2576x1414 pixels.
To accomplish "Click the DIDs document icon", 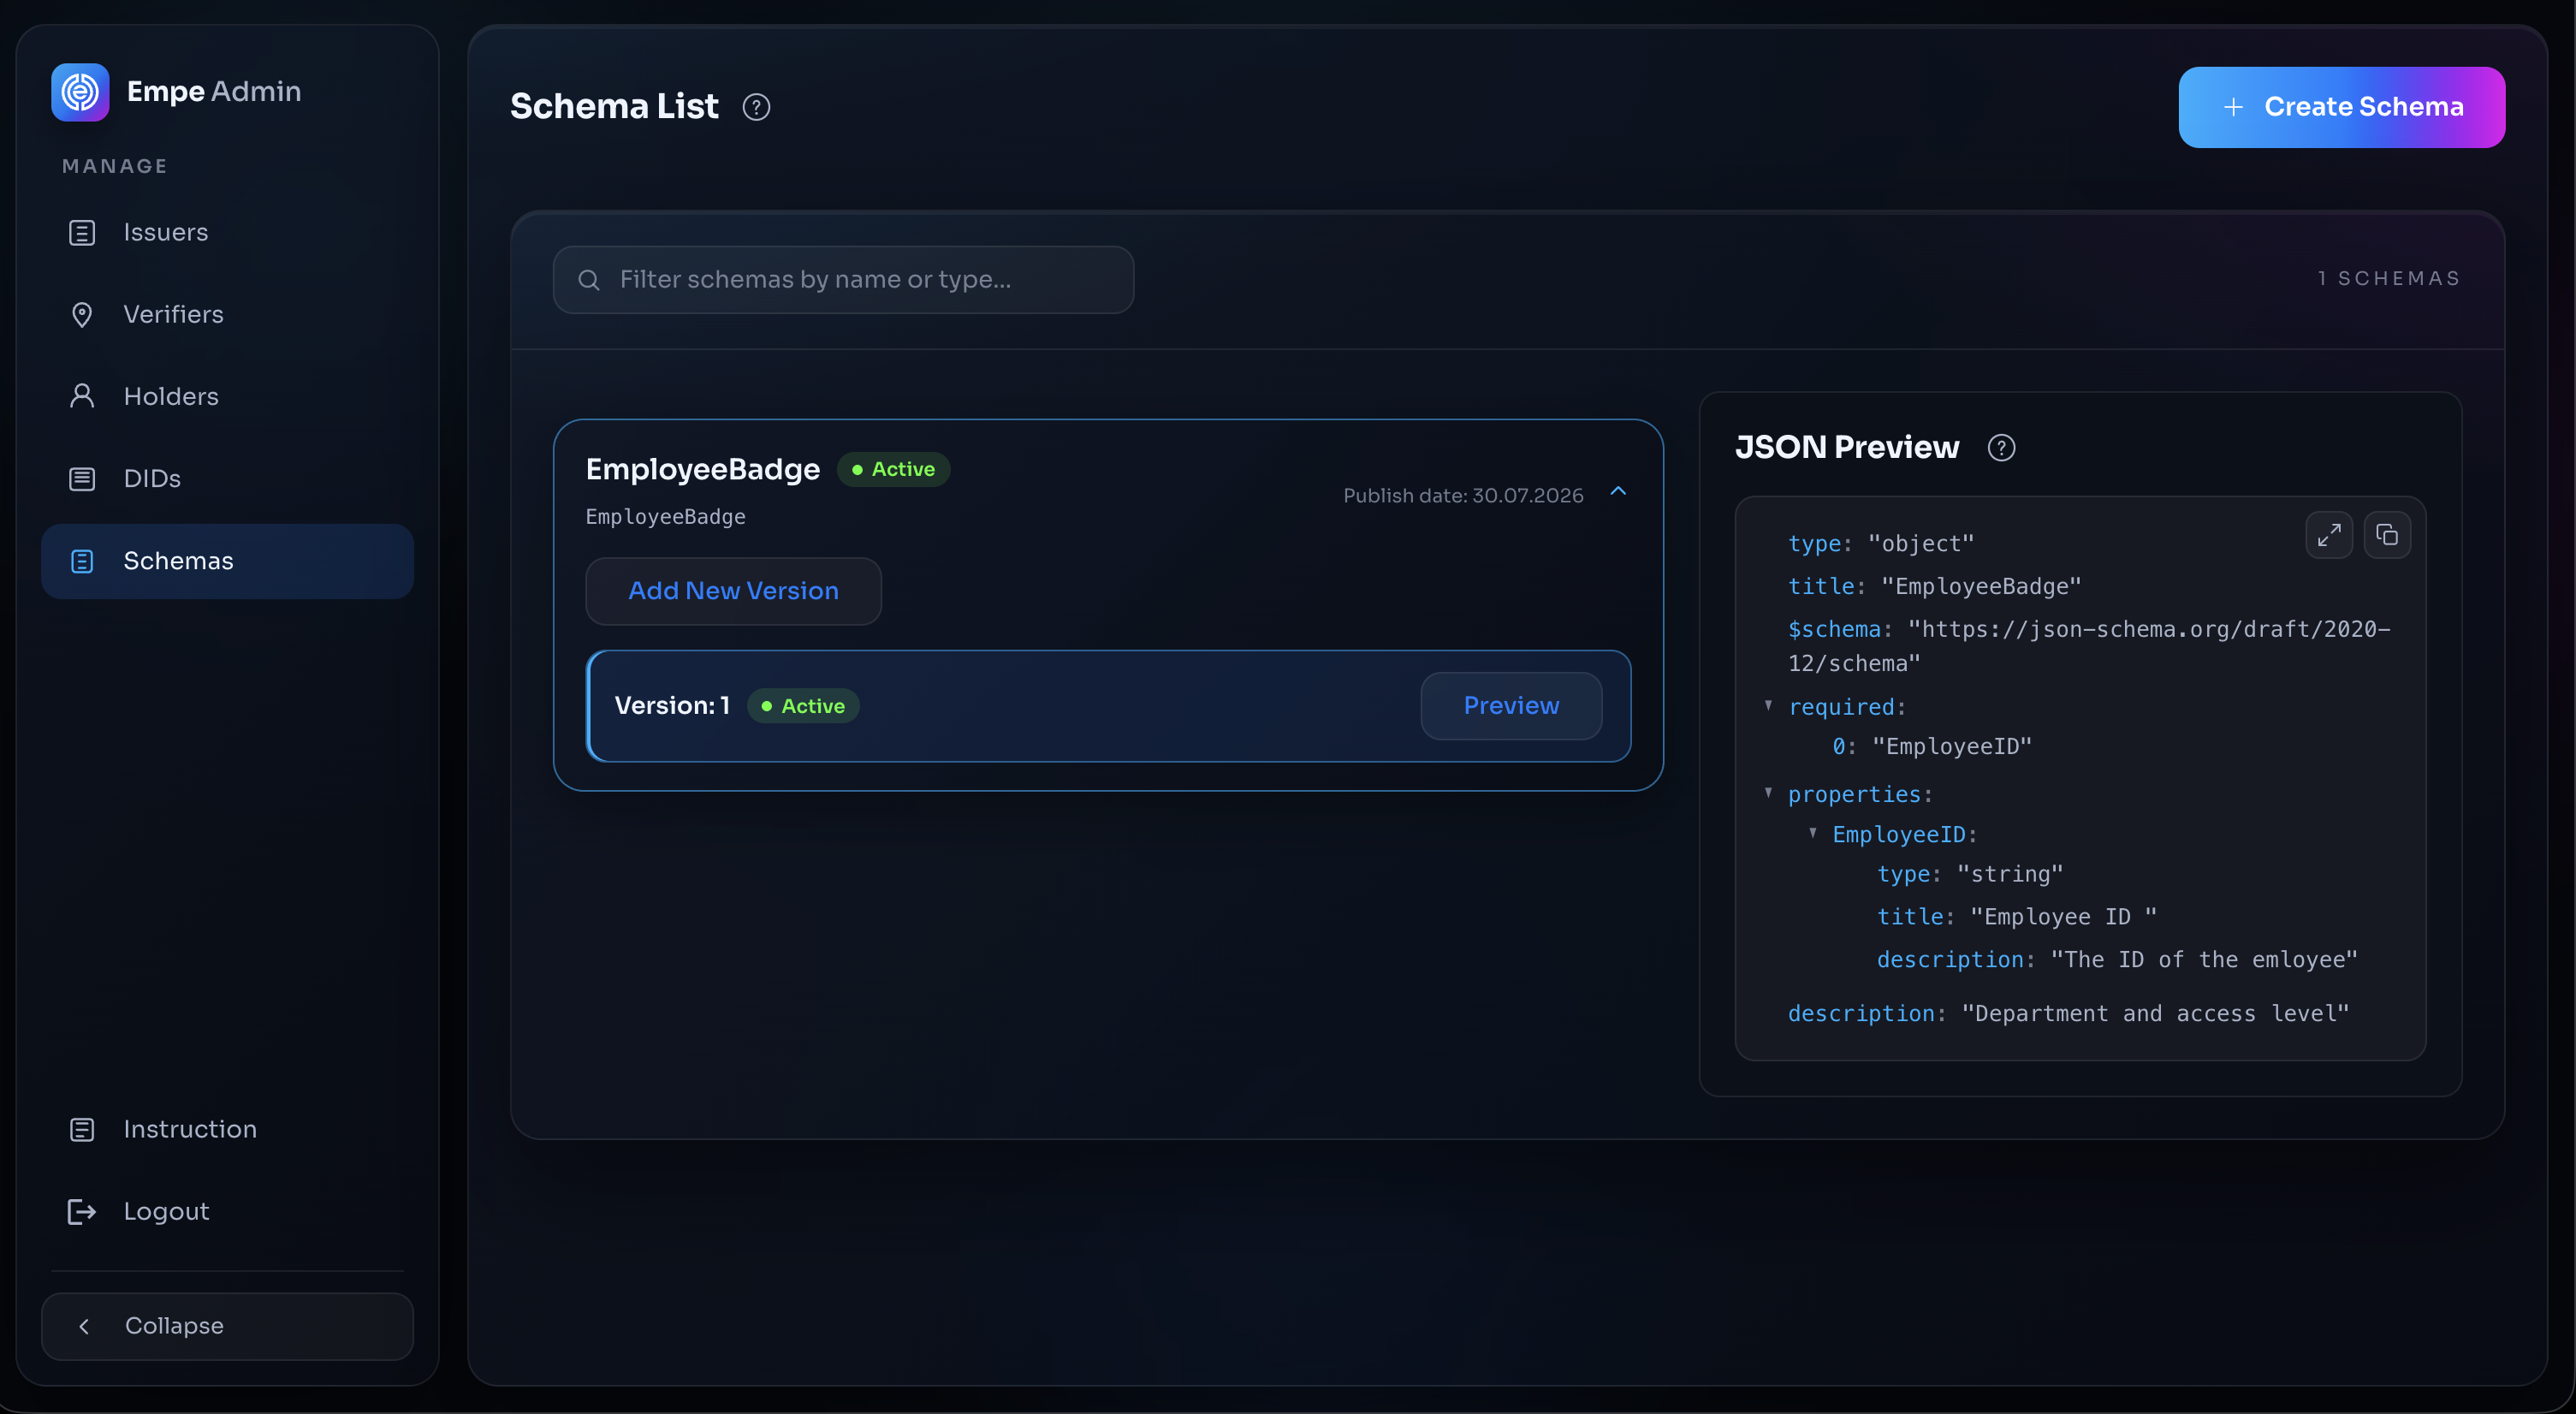I will point(82,478).
